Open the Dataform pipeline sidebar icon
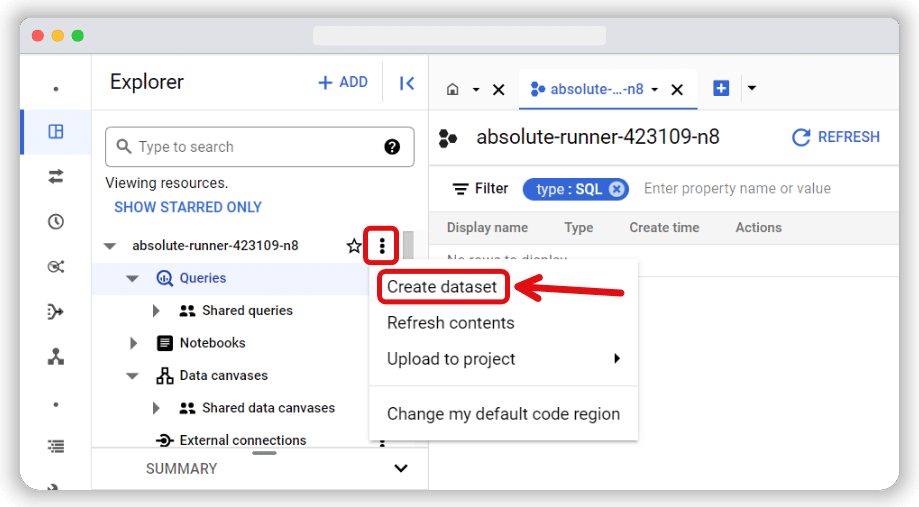The width and height of the screenshot is (919, 507). (56, 311)
